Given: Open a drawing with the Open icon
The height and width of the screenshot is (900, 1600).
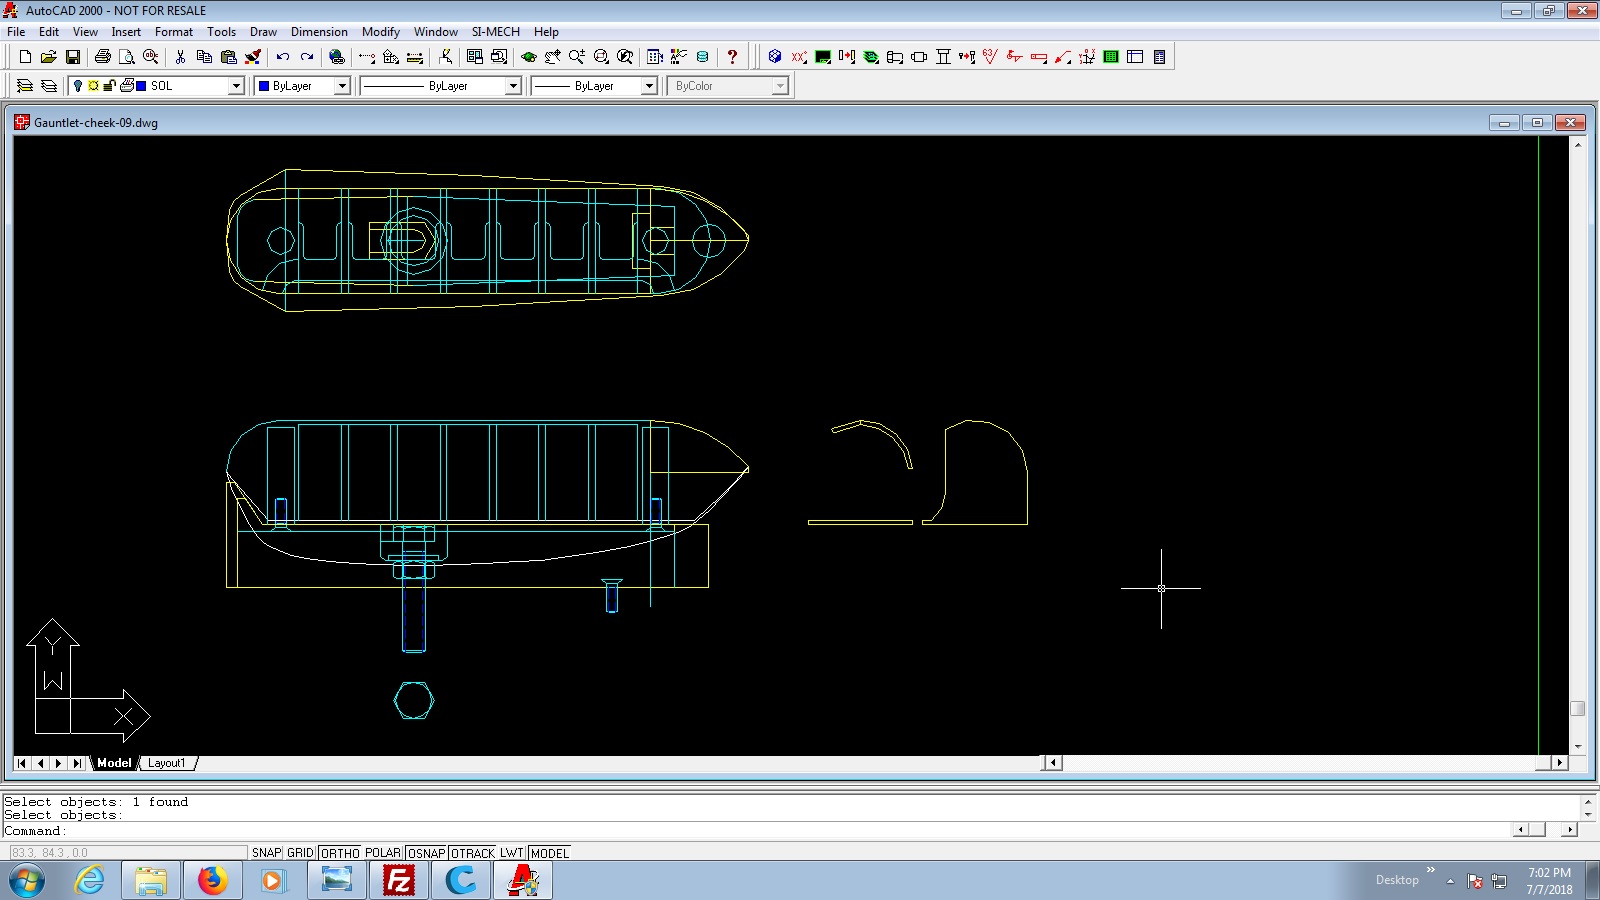Looking at the screenshot, I should click(48, 57).
